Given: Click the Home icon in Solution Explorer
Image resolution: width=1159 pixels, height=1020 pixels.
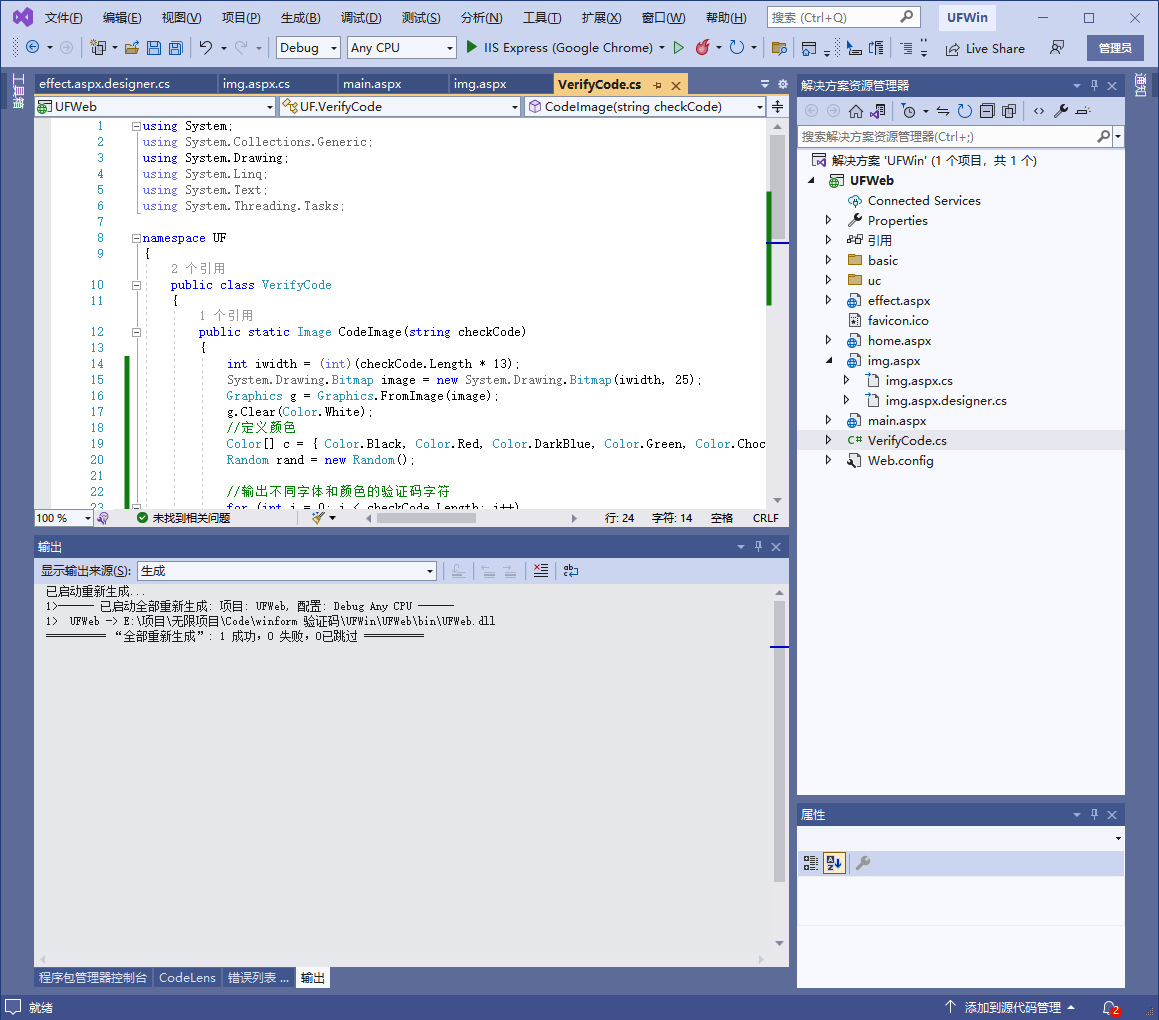Looking at the screenshot, I should (x=856, y=111).
